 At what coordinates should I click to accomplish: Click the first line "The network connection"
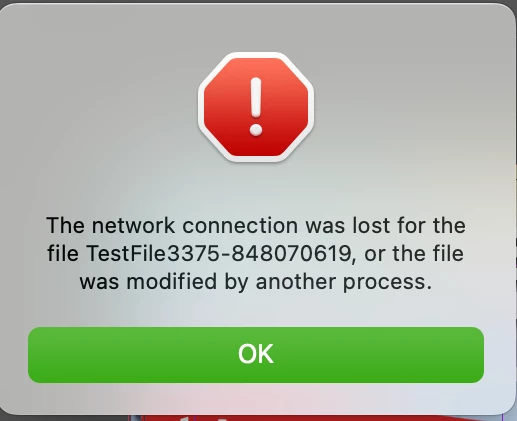[172, 225]
